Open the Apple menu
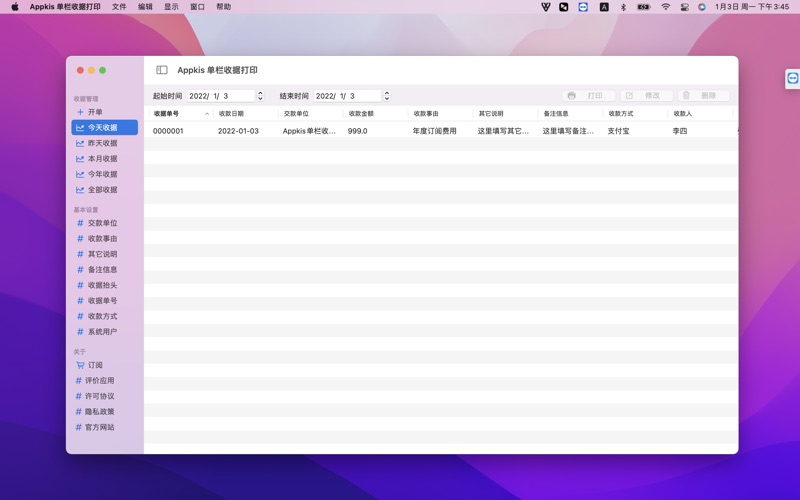The height and width of the screenshot is (500, 800). click(15, 7)
